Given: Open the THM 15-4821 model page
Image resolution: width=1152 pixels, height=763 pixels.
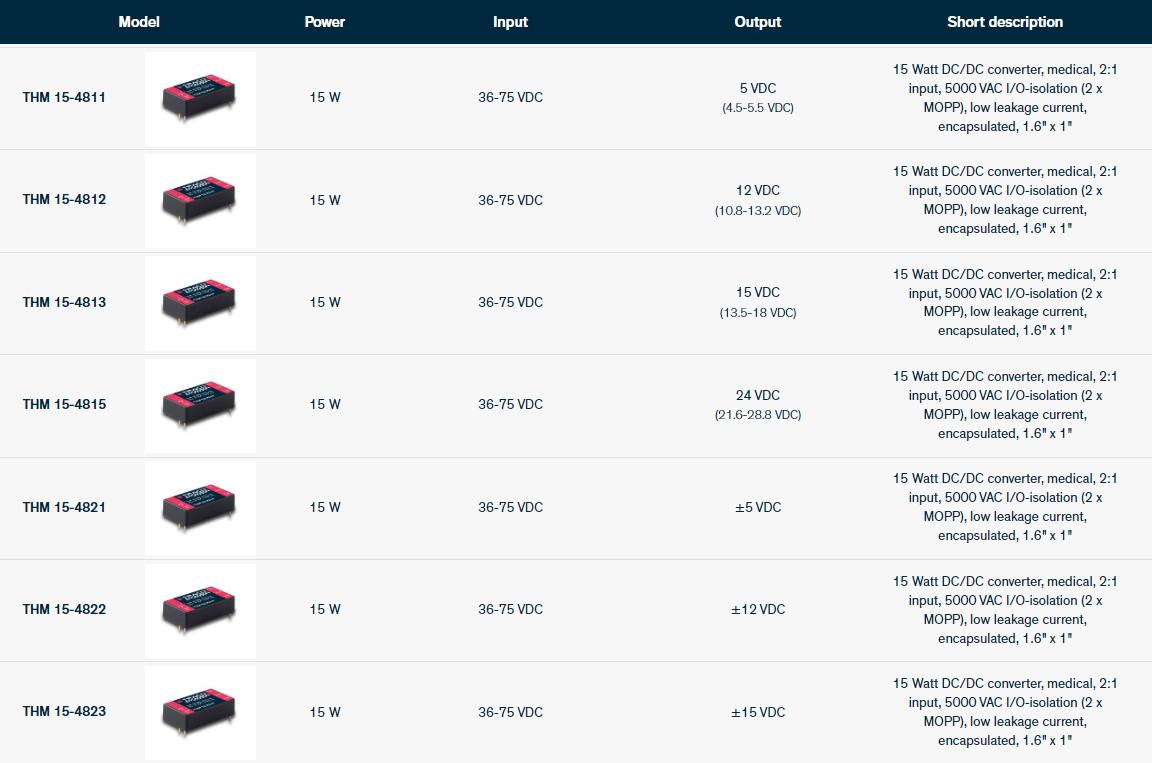Looking at the screenshot, I should [64, 507].
